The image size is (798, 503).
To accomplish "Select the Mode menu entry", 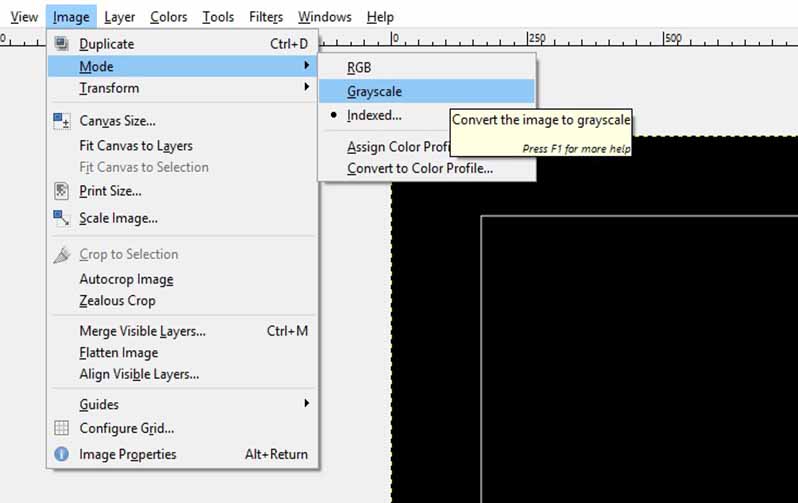I will 182,66.
